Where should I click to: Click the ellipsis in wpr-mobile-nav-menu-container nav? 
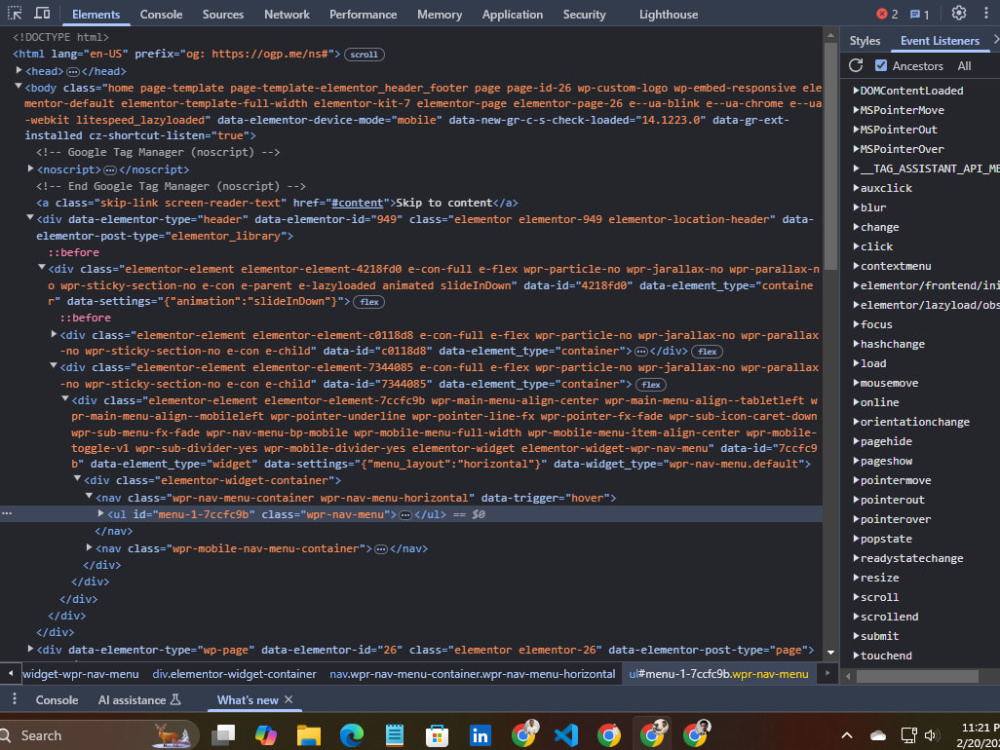click(x=381, y=548)
